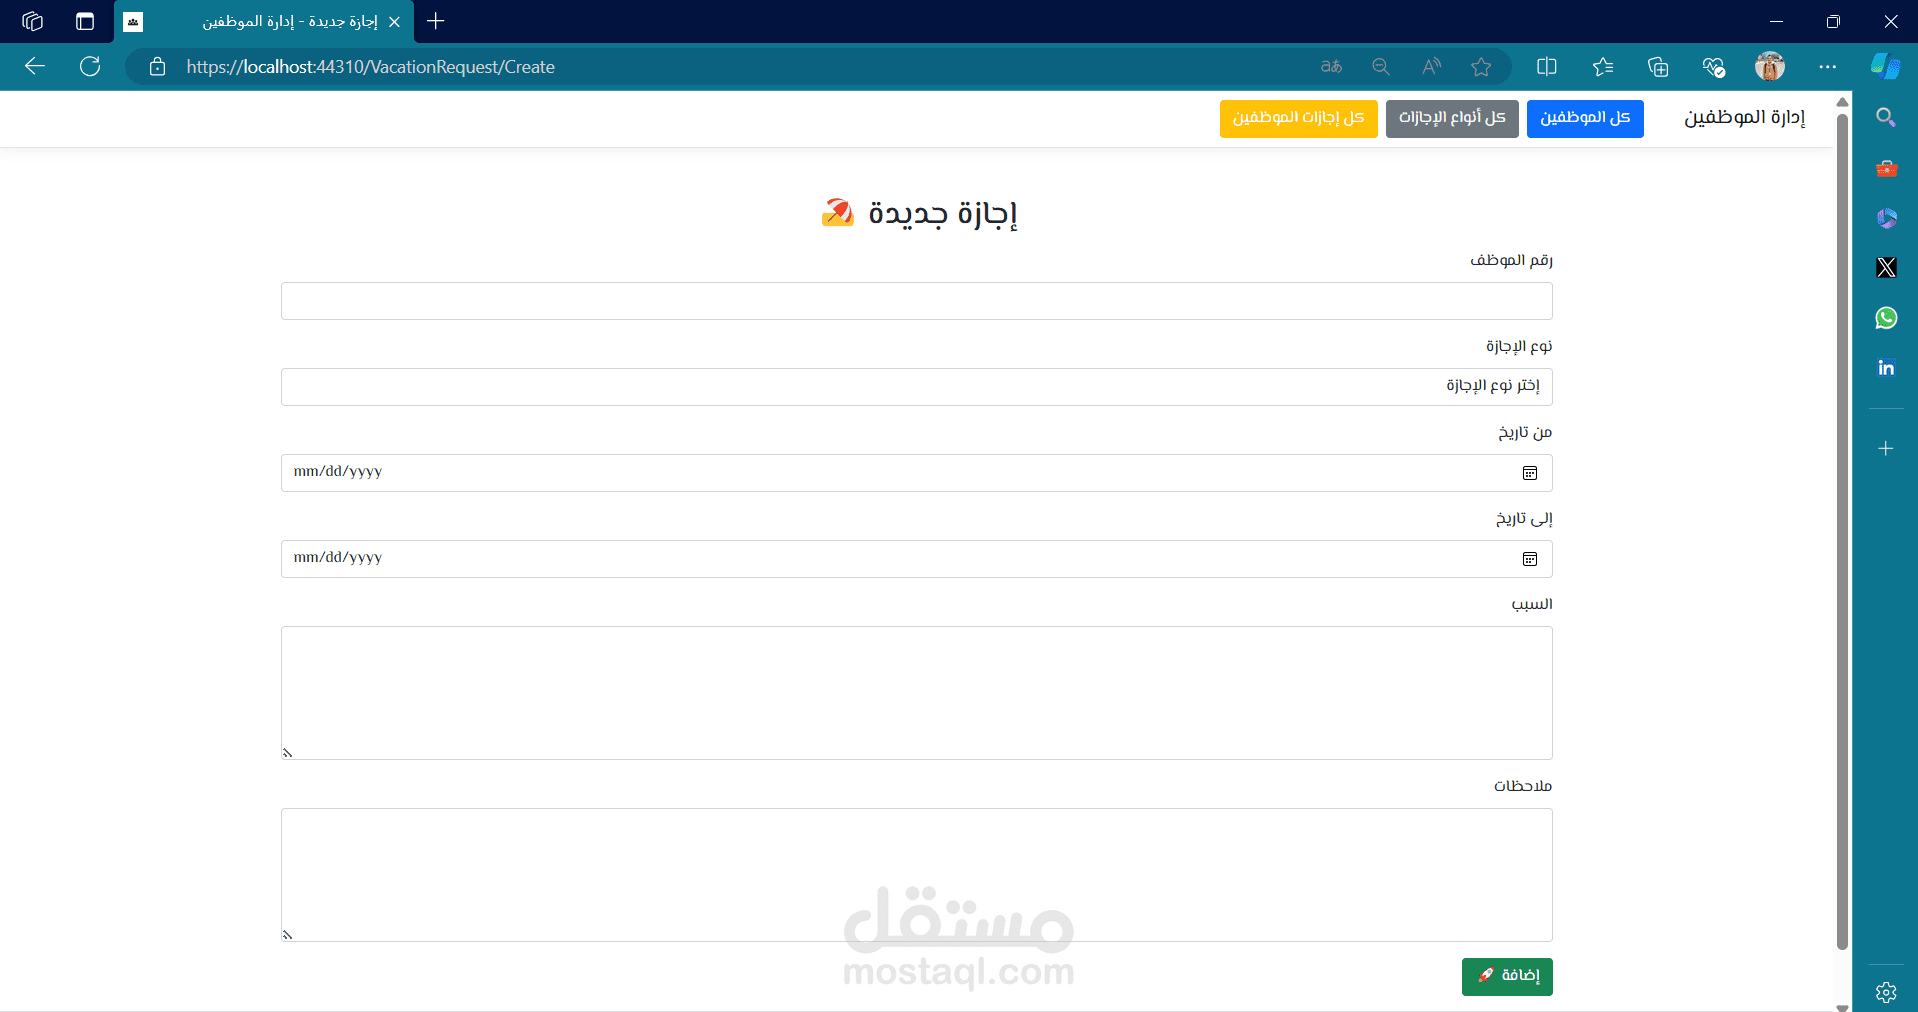The width and height of the screenshot is (1918, 1012).
Task: Click the من تاريخ date field
Action: (916, 473)
